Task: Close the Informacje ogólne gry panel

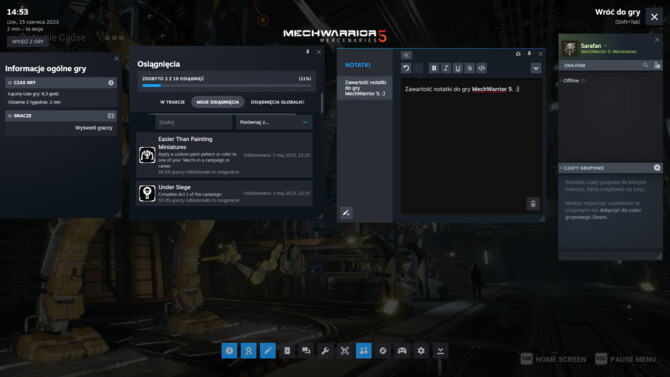Action: pos(116,59)
